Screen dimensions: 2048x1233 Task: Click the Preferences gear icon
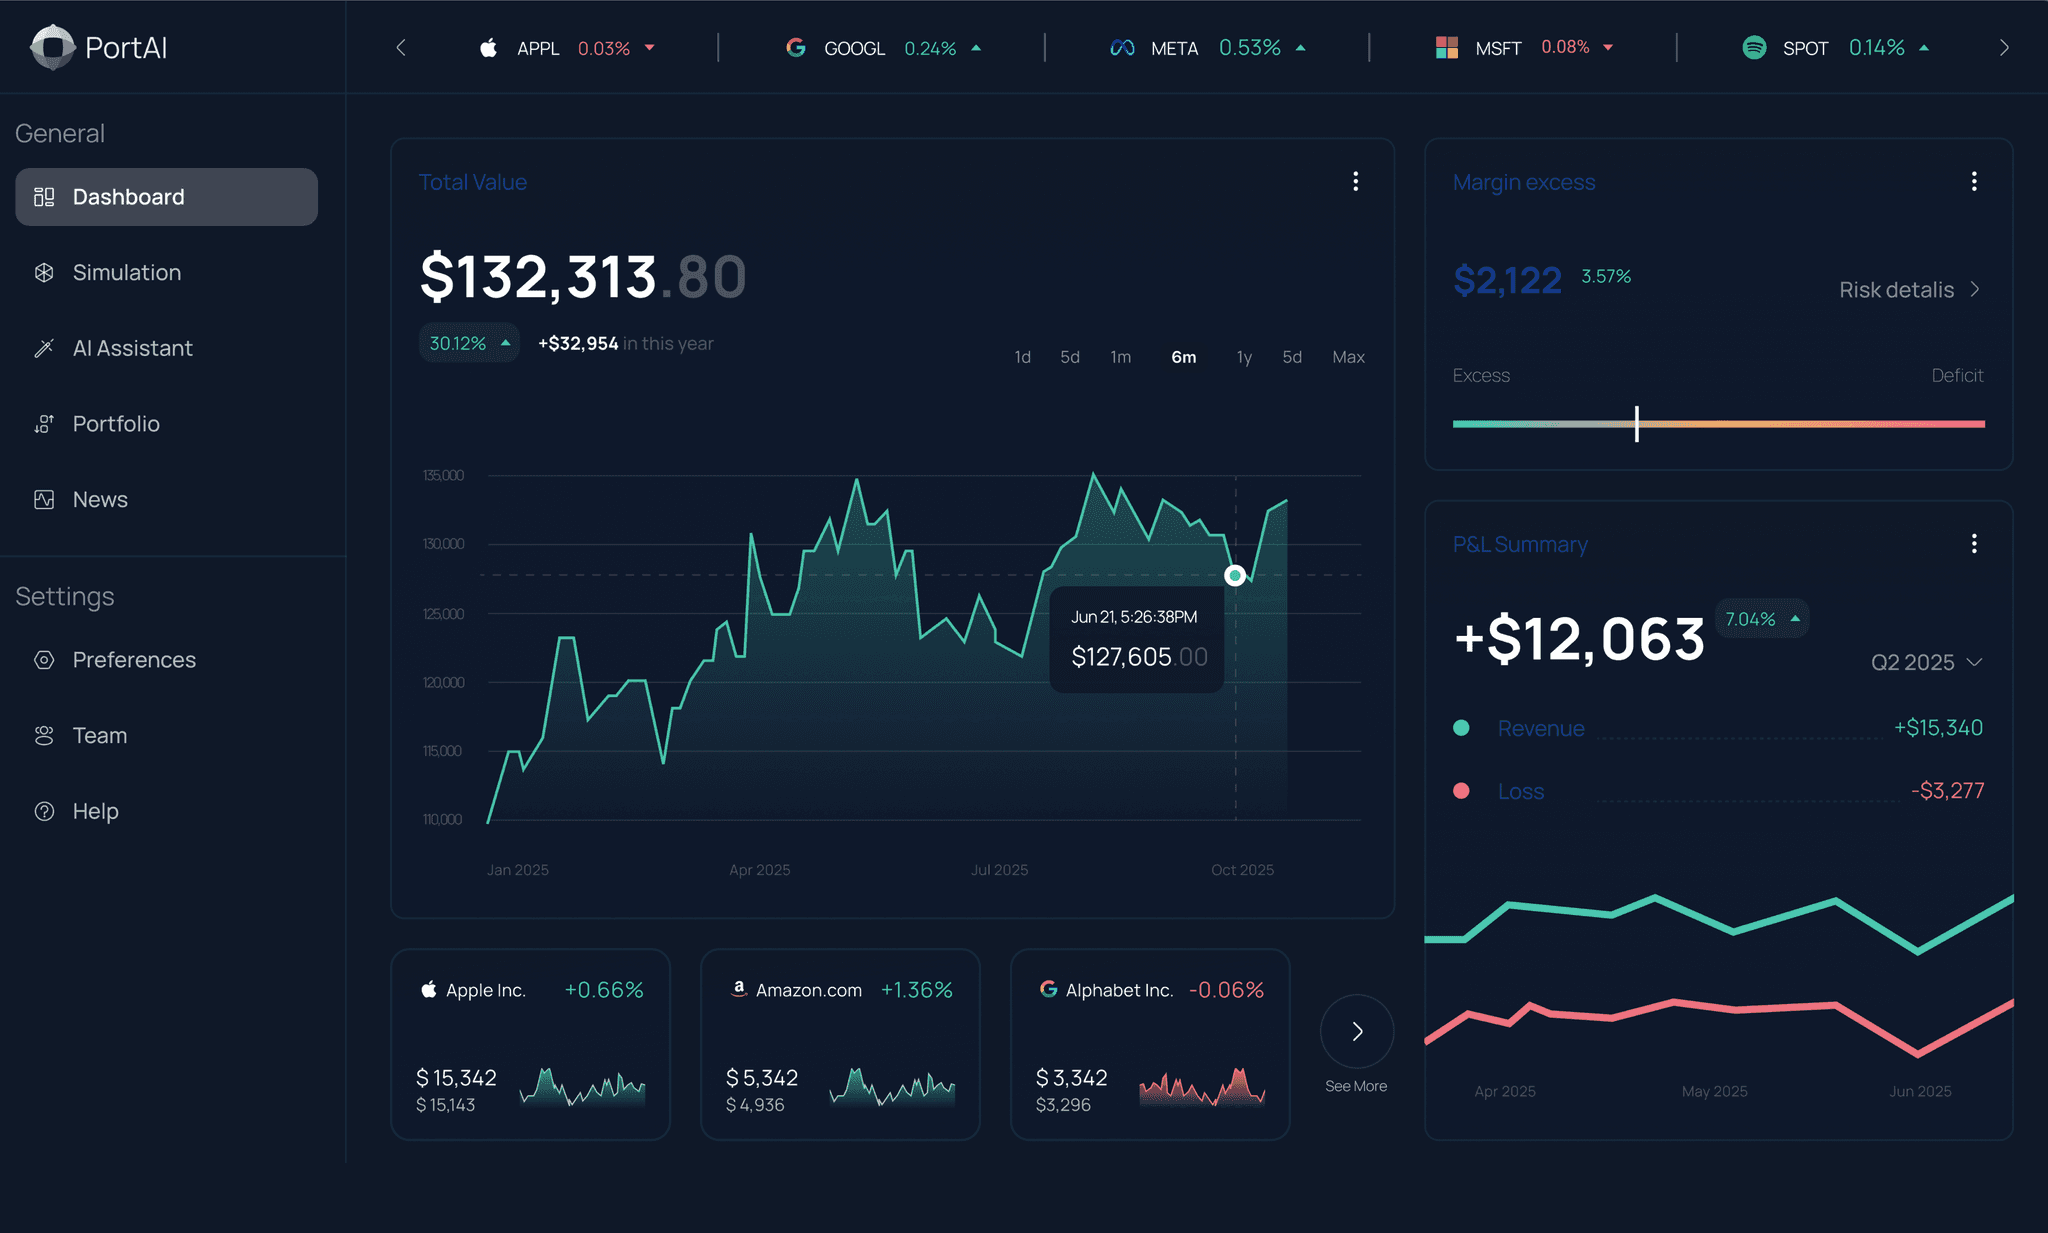tap(44, 660)
